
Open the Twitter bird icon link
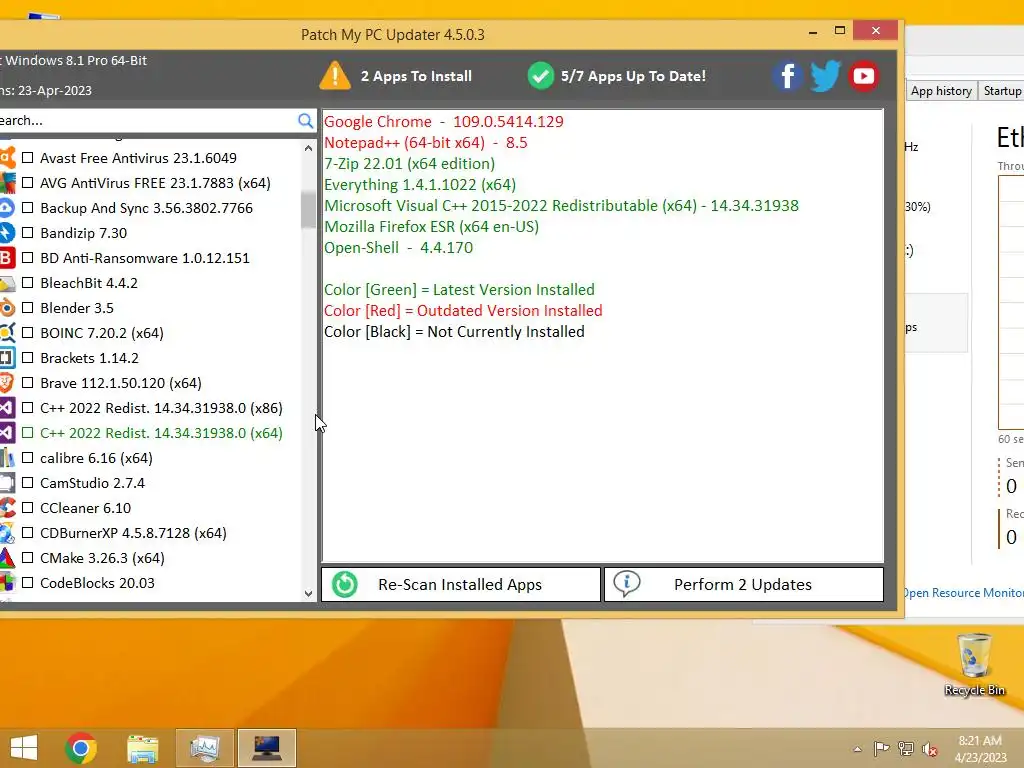point(825,76)
